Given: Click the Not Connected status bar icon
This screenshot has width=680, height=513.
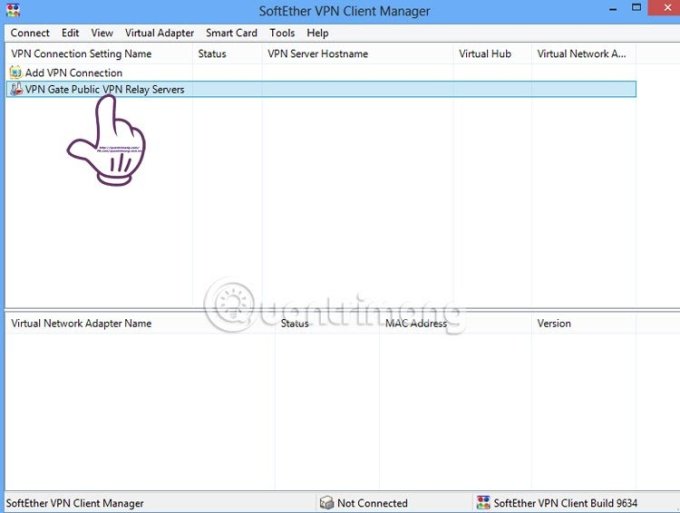Looking at the screenshot, I should (x=327, y=503).
